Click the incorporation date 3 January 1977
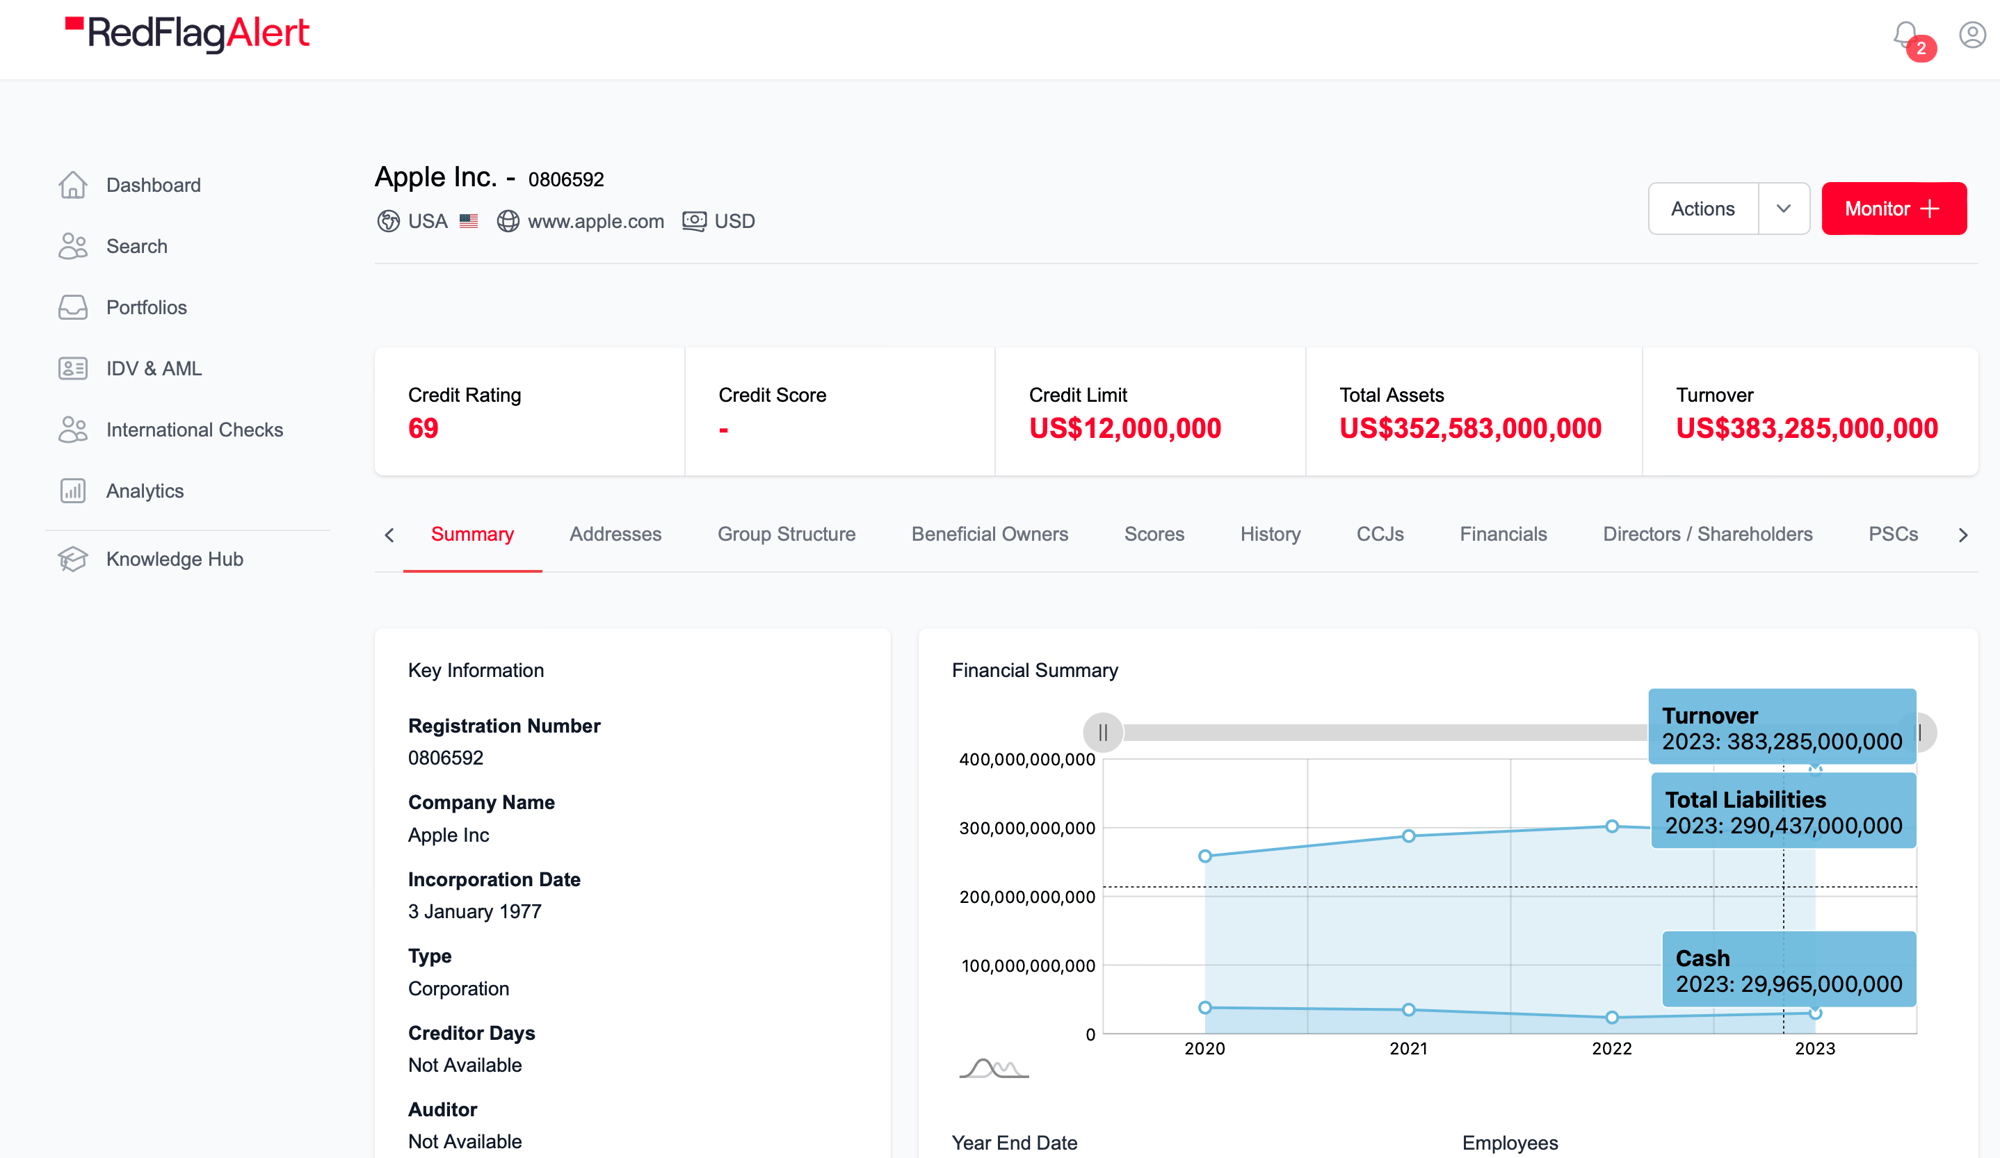 coord(474,912)
